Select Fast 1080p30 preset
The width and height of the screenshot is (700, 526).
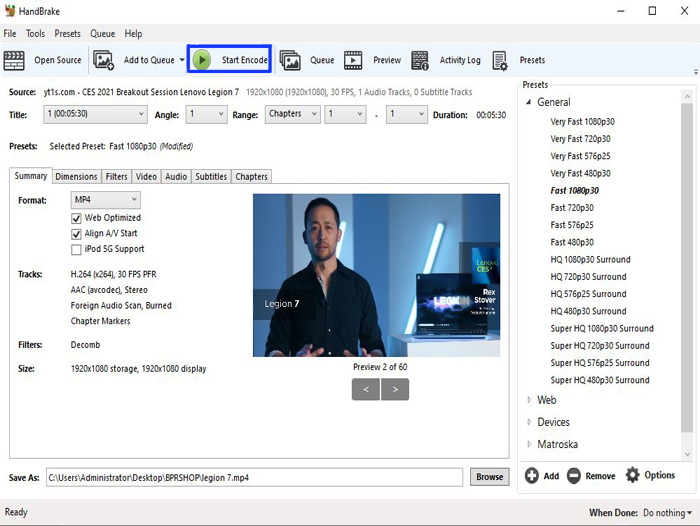coord(574,191)
